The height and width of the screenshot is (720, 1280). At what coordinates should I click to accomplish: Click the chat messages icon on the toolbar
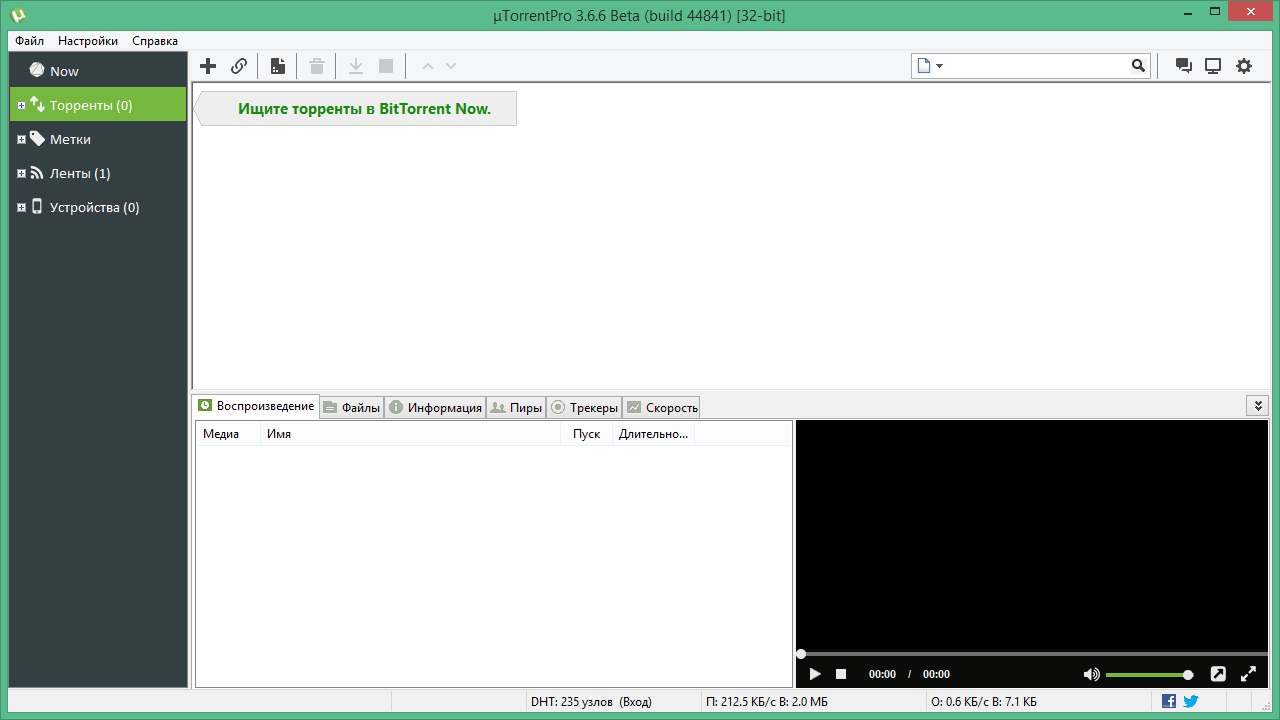(1183, 65)
